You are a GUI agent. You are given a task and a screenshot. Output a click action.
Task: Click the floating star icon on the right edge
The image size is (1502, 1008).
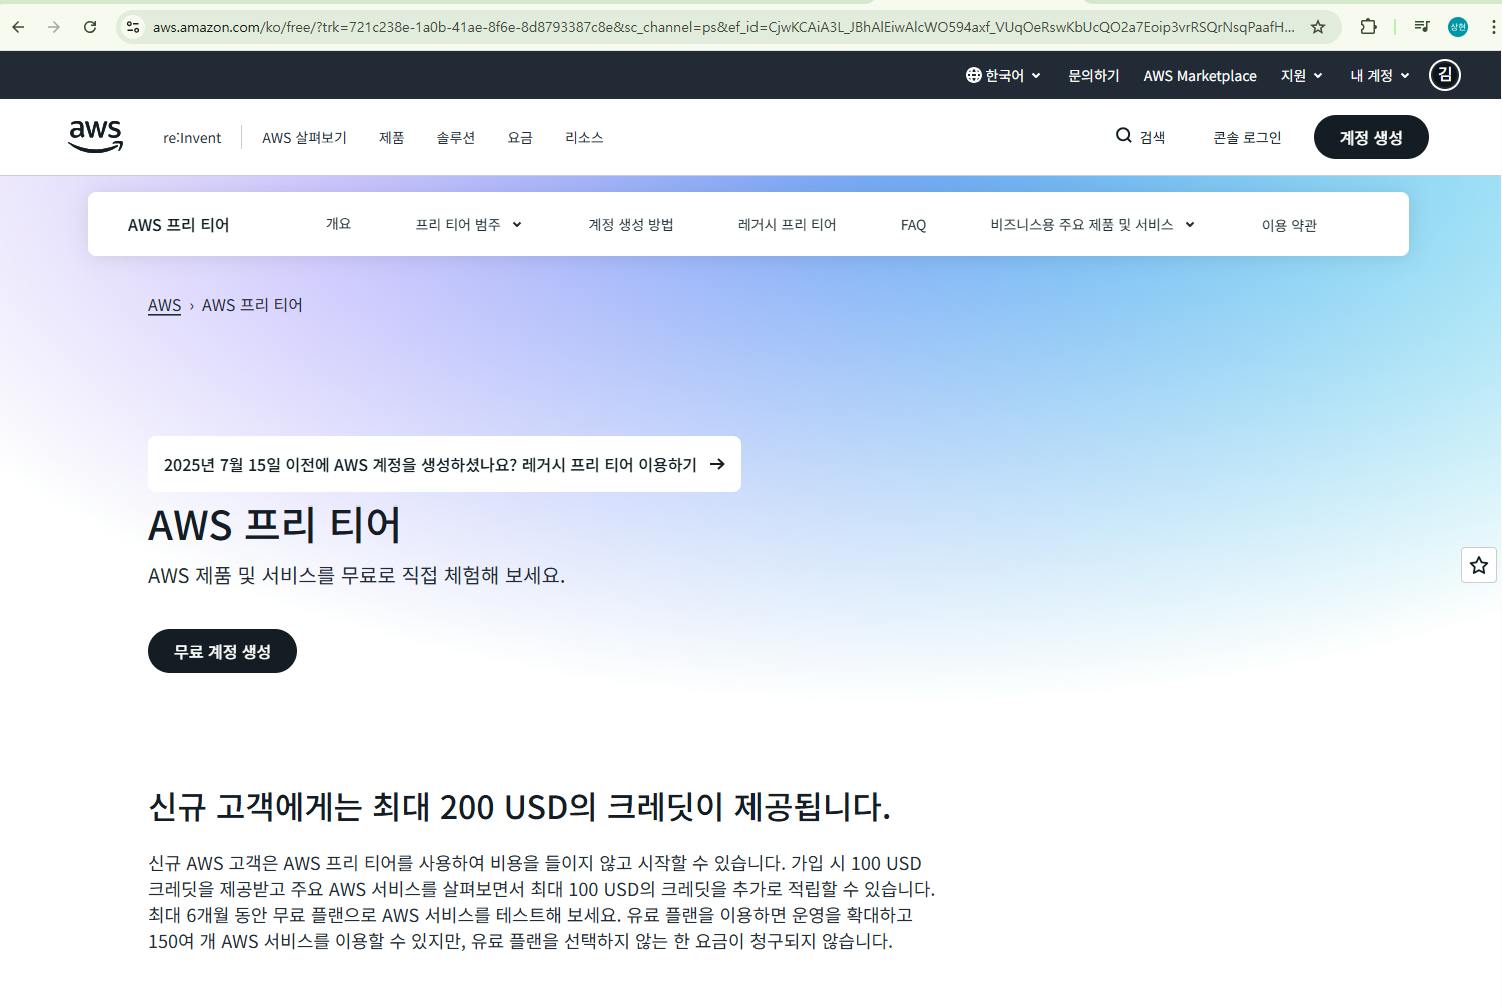(1478, 565)
